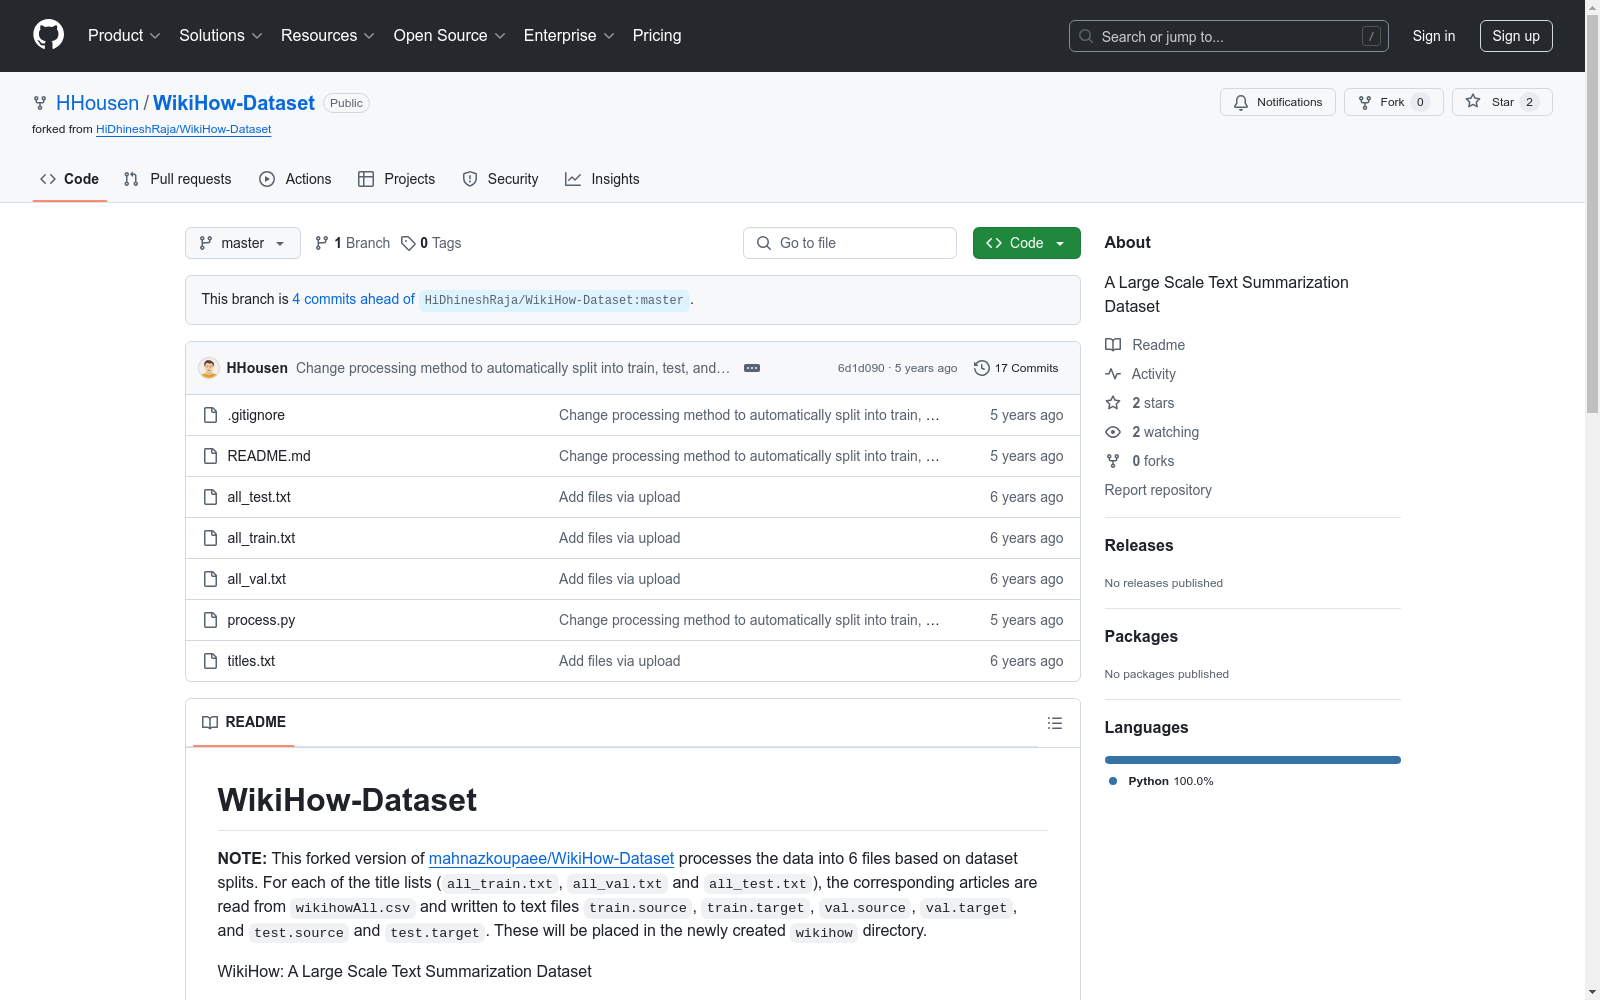1600x1000 pixels.
Task: Expand the Resources menu
Action: 328,36
